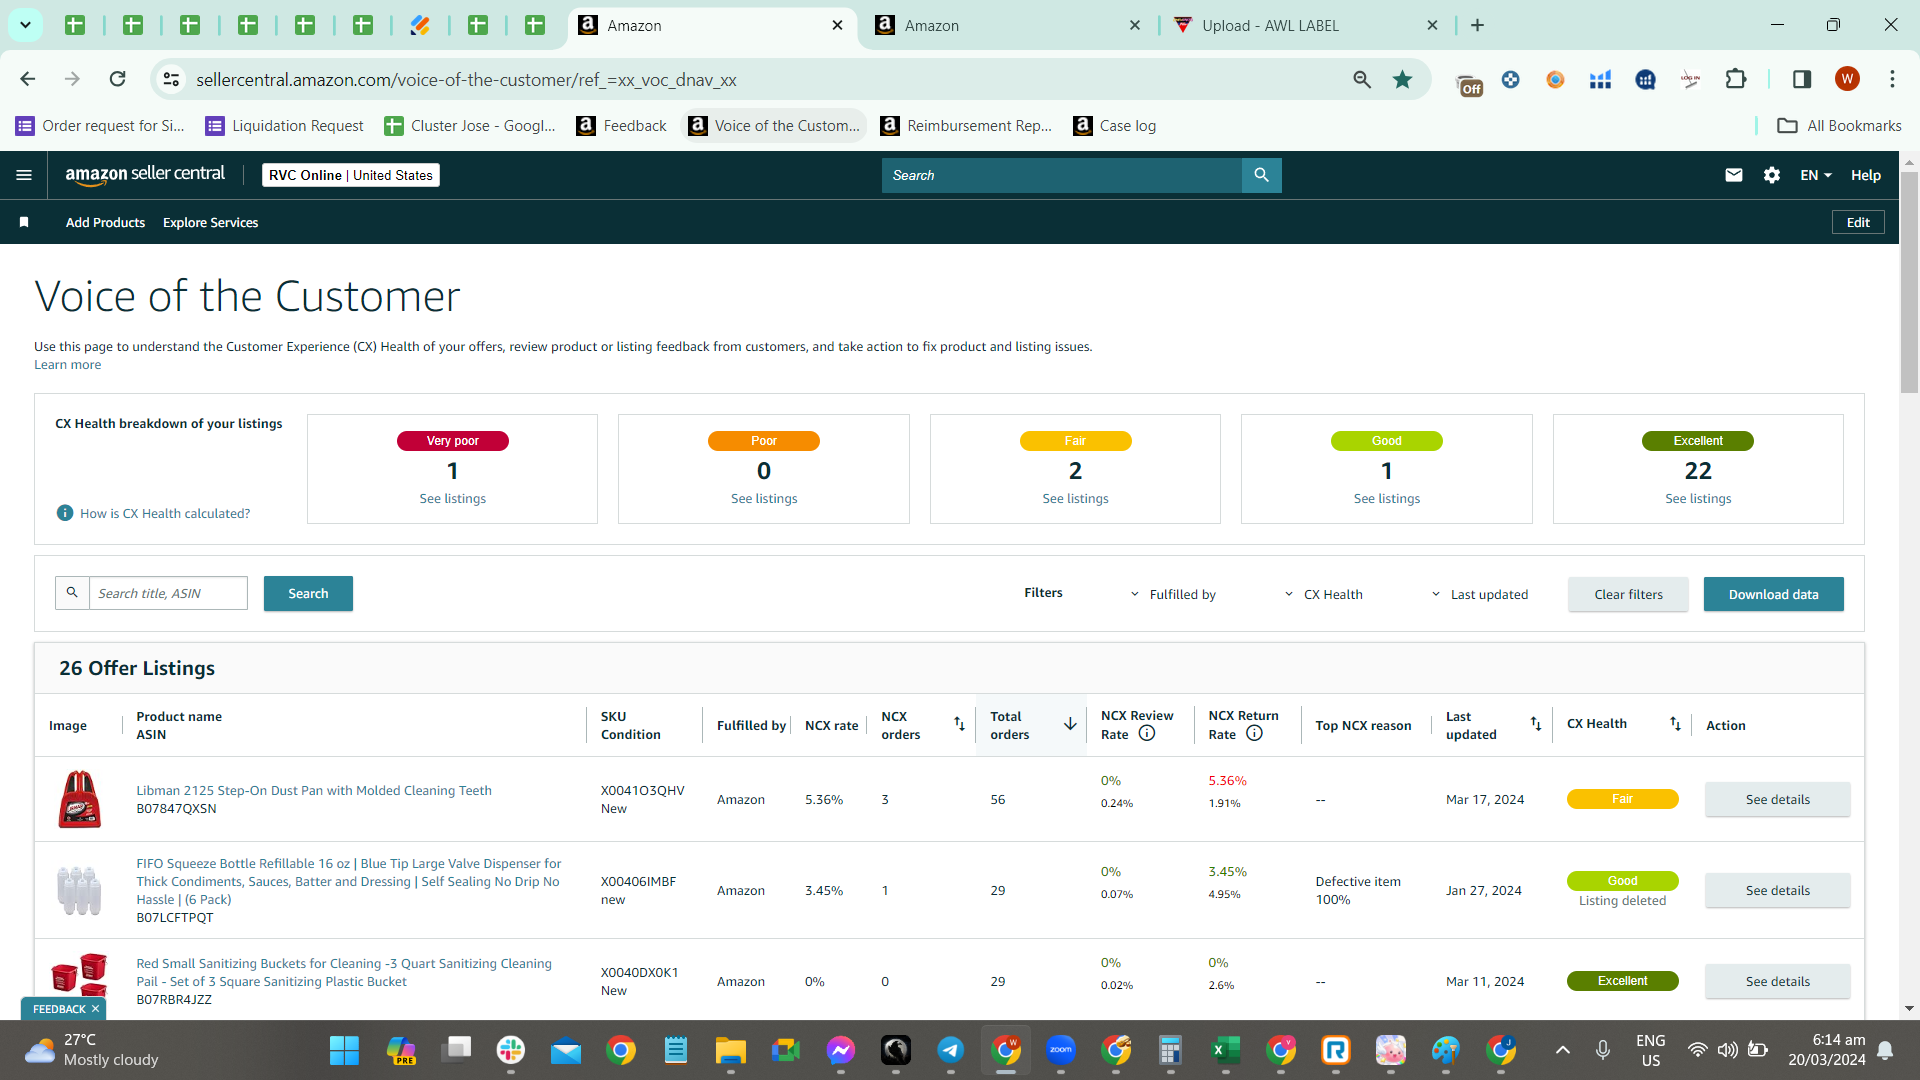See listings under Excellent
The image size is (1920, 1080).
(1698, 498)
